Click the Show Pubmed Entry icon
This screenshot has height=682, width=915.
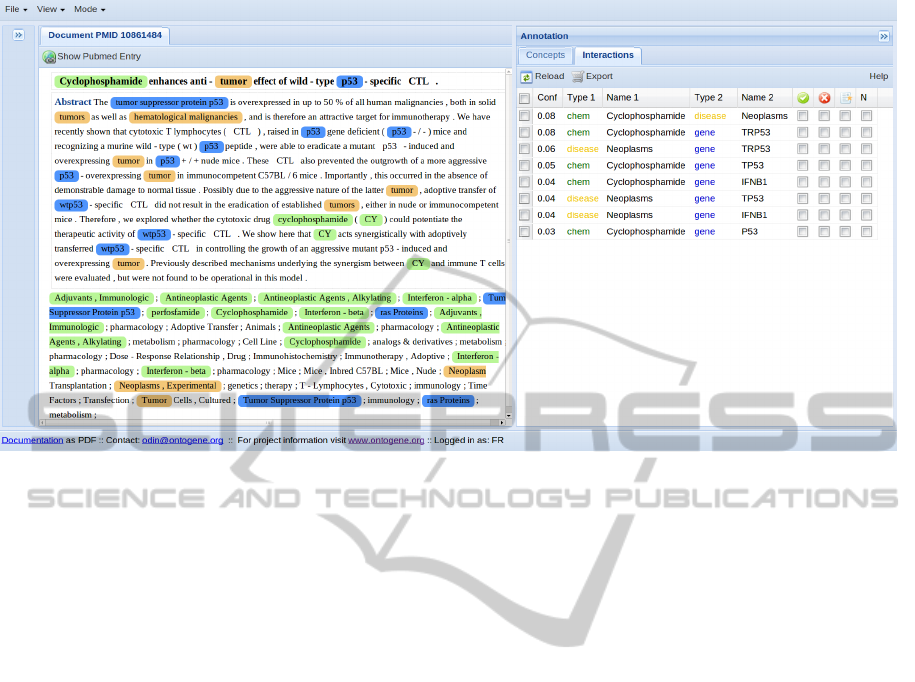click(x=49, y=57)
